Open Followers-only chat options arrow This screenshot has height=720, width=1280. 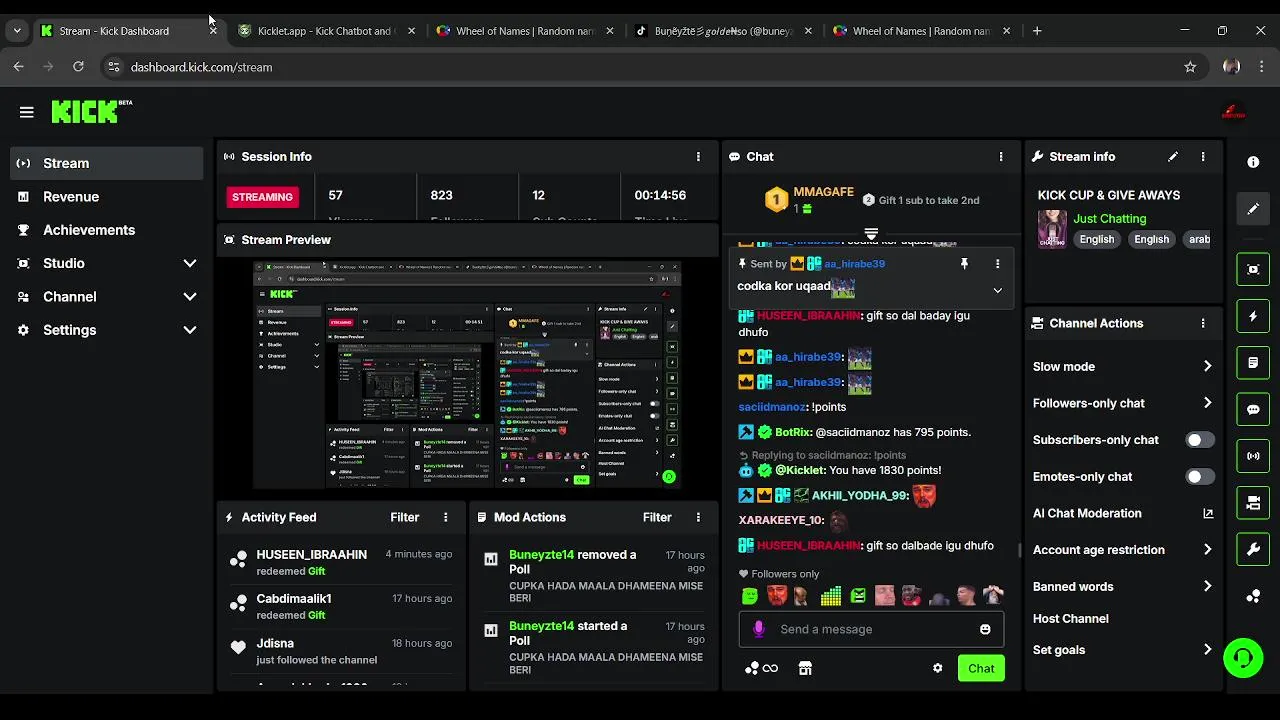pyautogui.click(x=1207, y=403)
